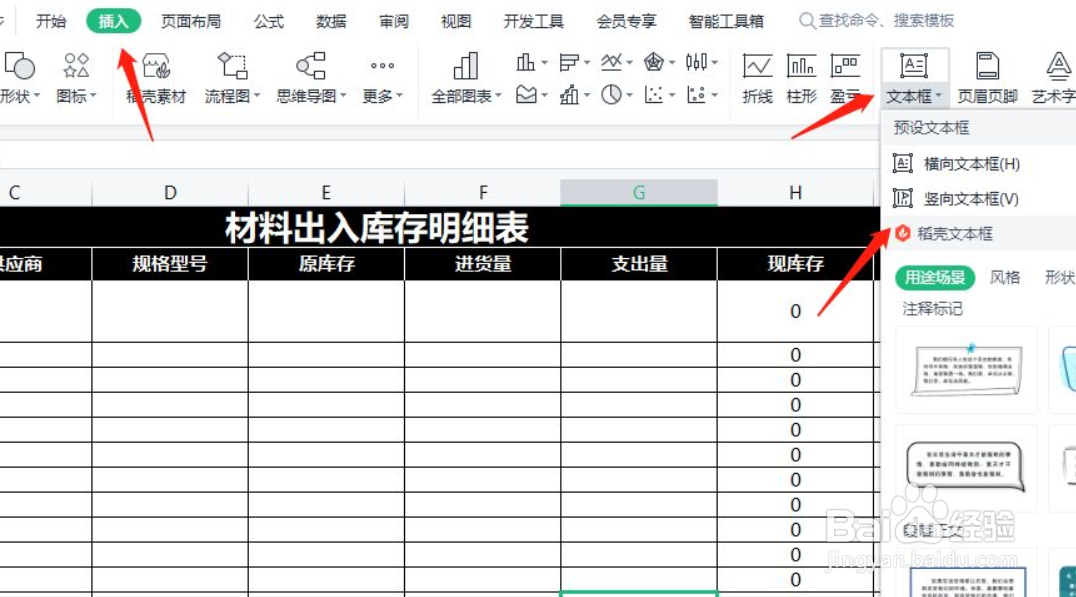This screenshot has width=1076, height=597.
Task: Open the 公式 tab
Action: pyautogui.click(x=268, y=21)
